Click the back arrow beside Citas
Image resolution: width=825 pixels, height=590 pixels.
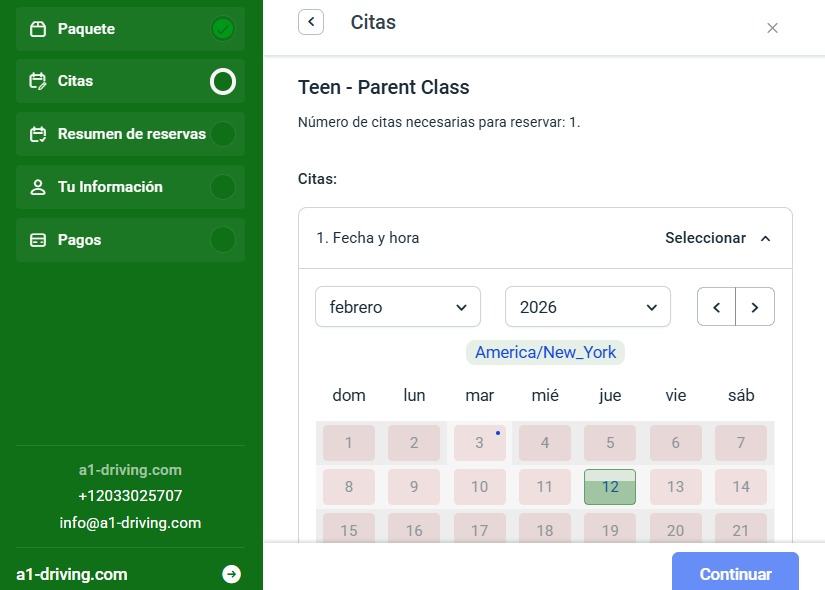(311, 22)
